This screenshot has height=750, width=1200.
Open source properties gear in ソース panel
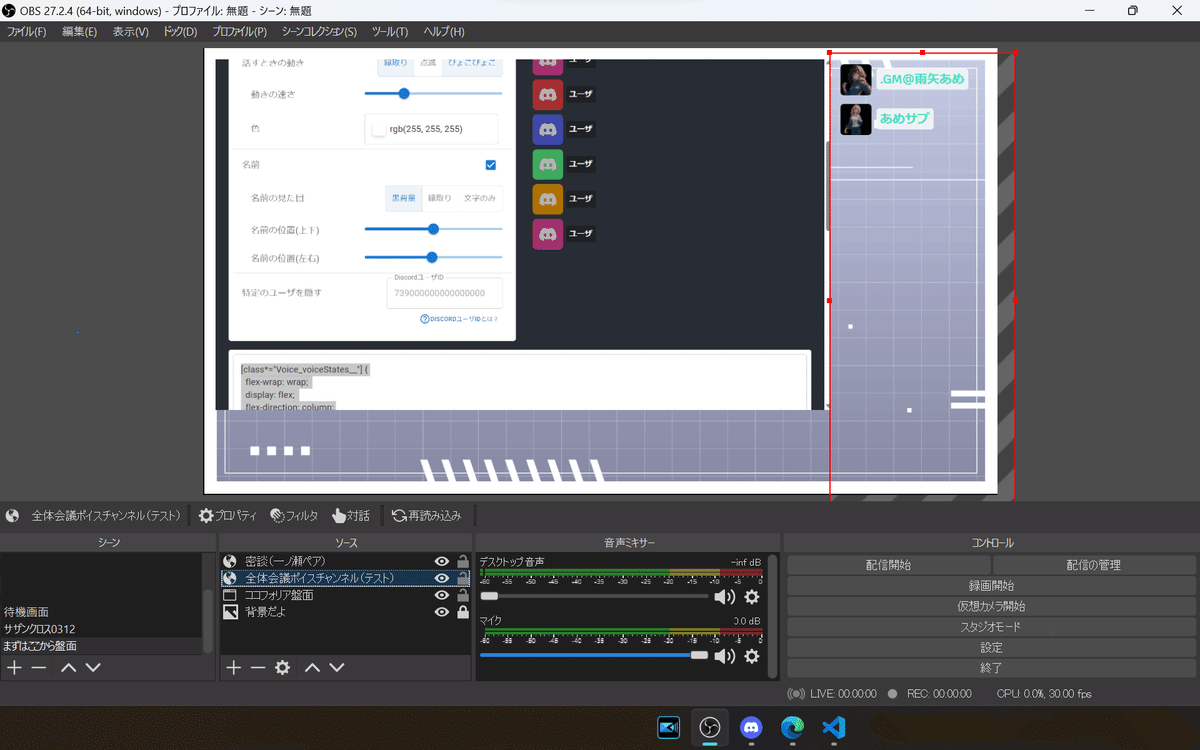pos(282,667)
